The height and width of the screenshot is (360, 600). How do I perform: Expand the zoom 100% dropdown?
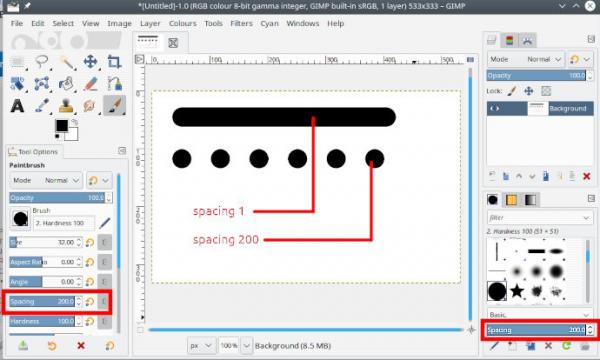click(x=246, y=345)
